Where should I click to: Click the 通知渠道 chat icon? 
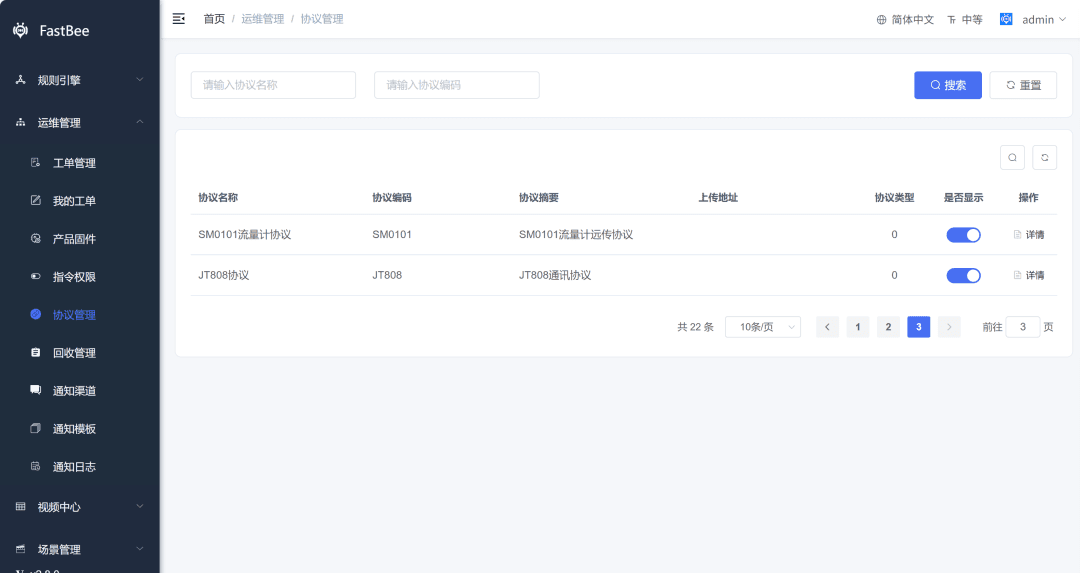pyautogui.click(x=36, y=390)
